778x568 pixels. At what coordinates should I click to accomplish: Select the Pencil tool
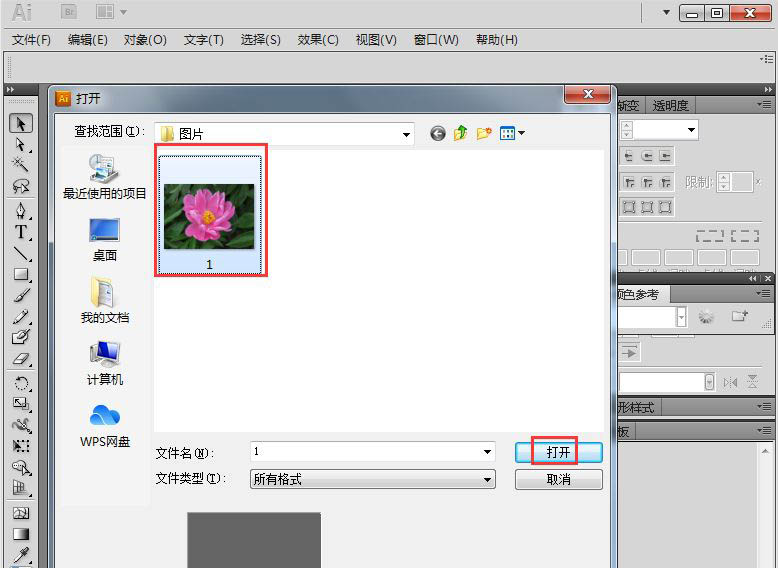point(21,316)
